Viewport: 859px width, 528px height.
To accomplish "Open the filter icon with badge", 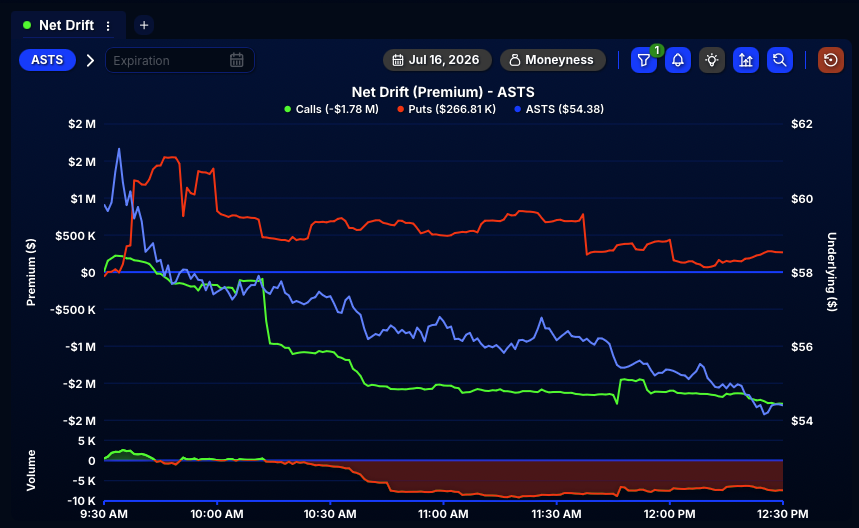I will [644, 60].
